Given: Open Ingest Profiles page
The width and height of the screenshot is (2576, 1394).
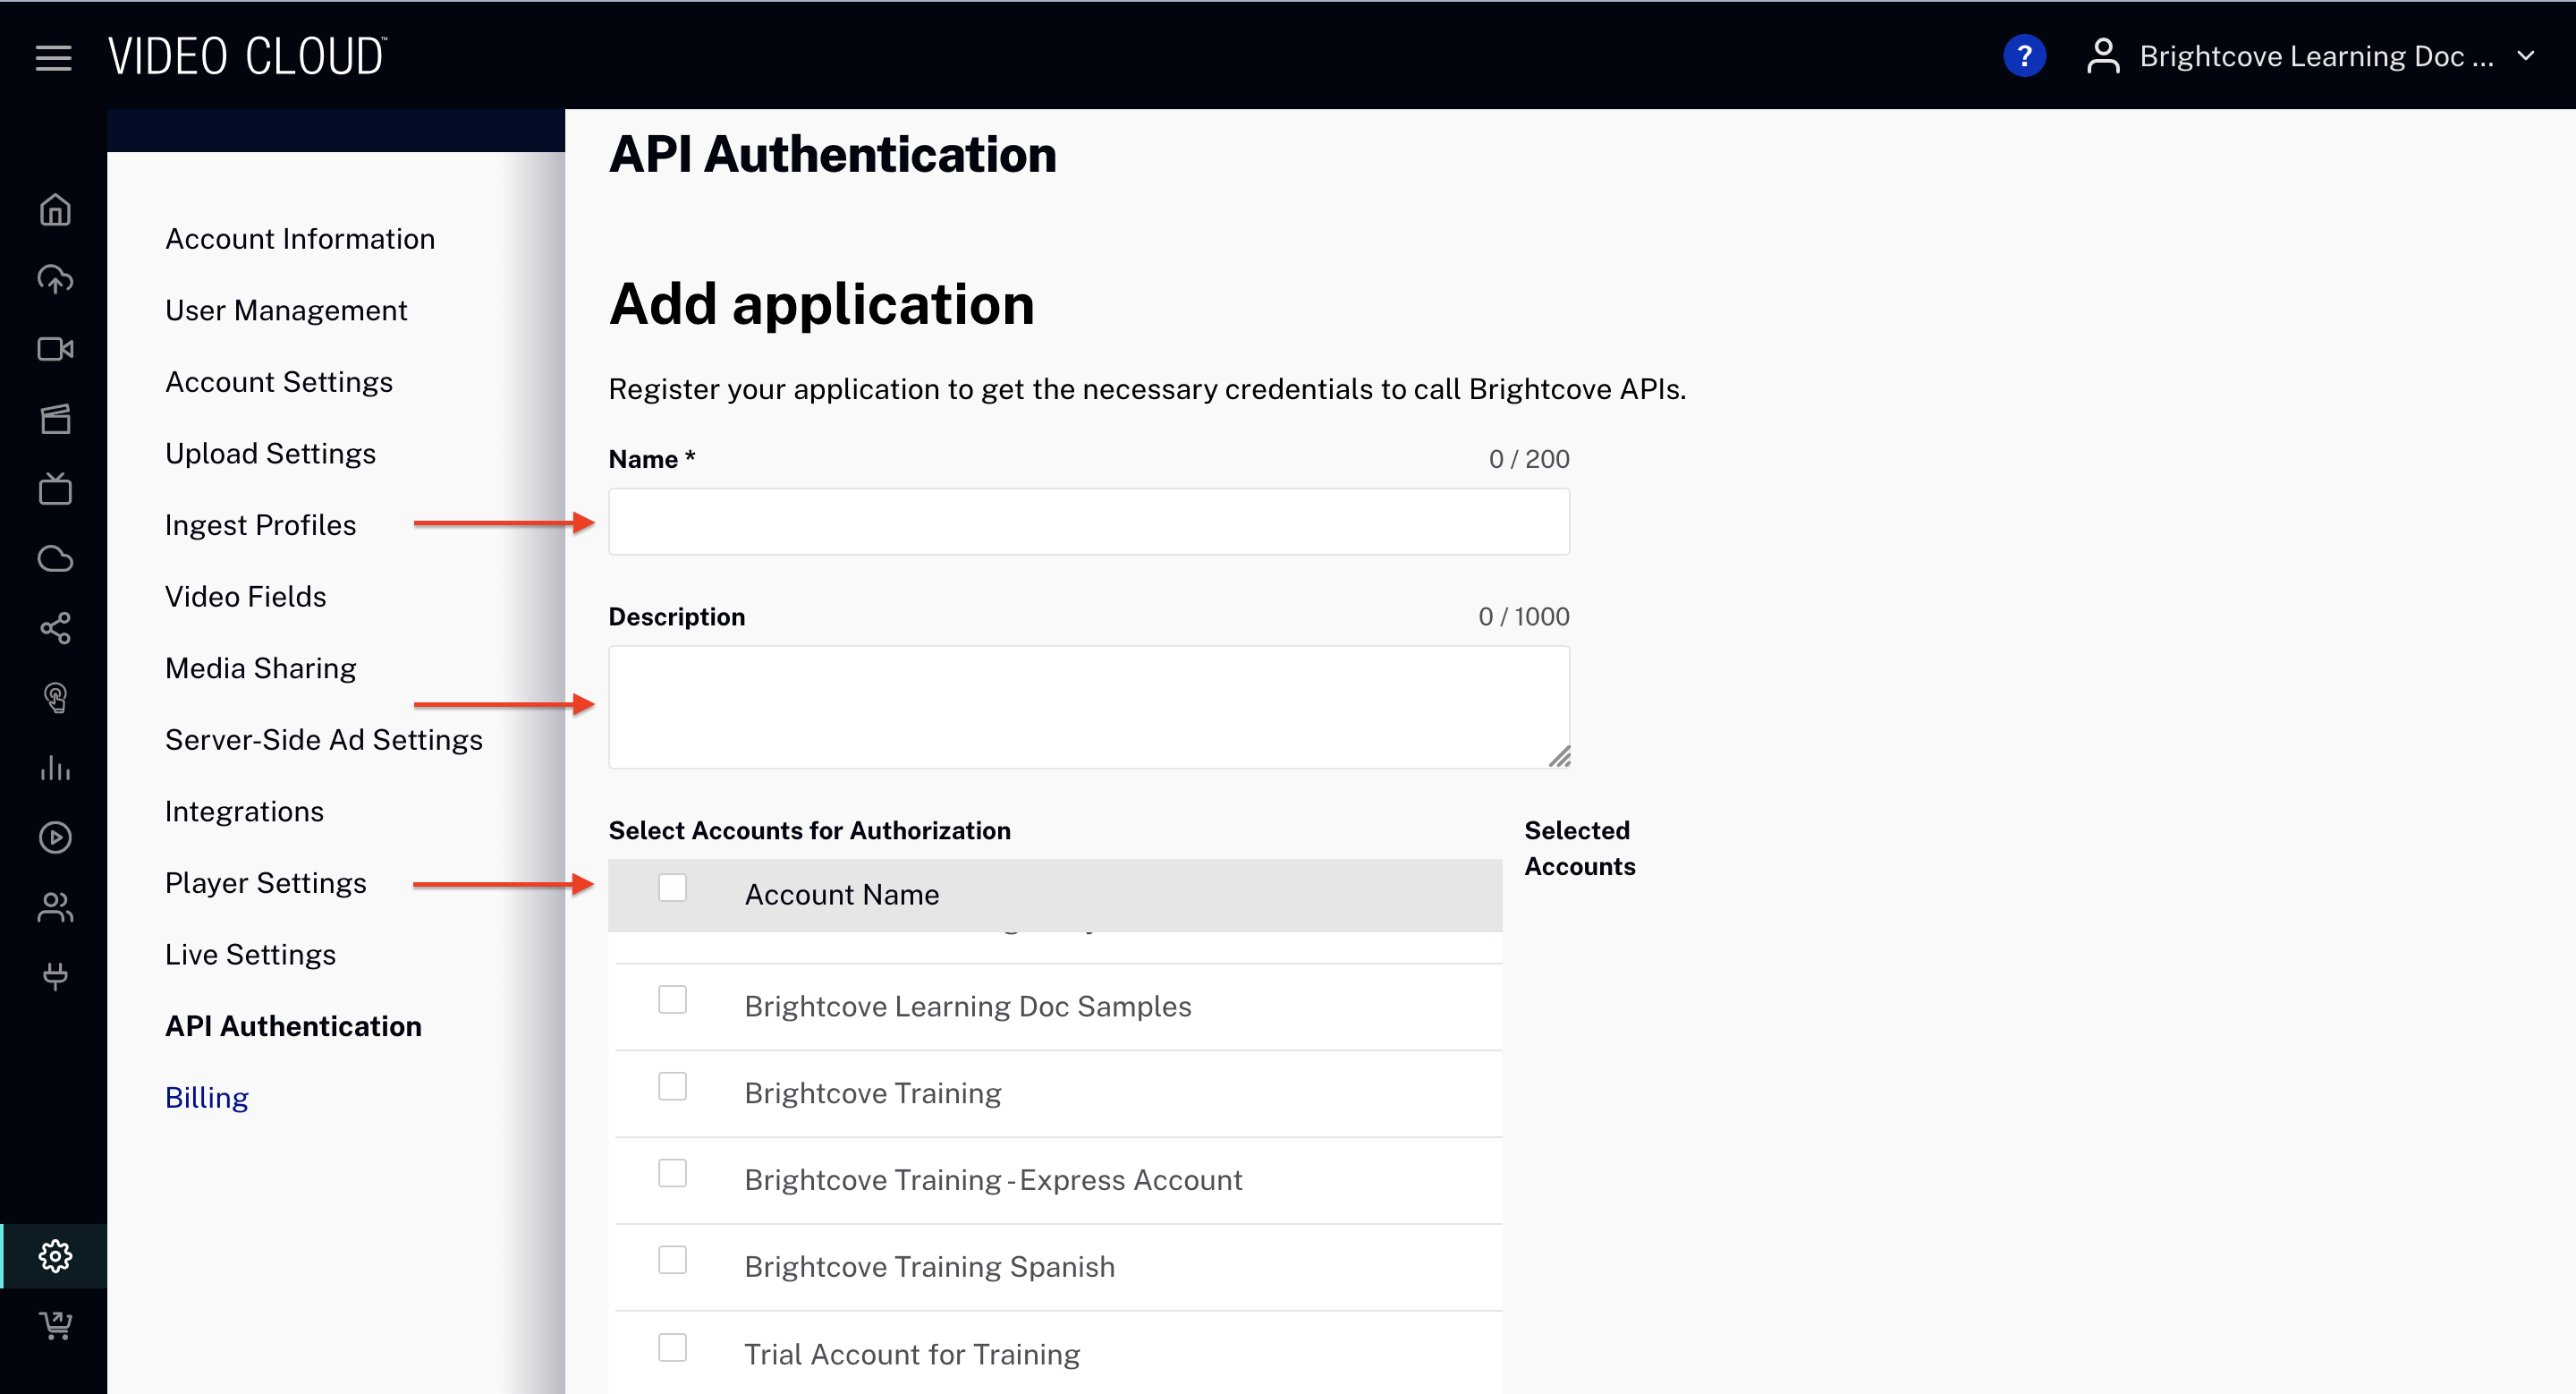Looking at the screenshot, I should [261, 525].
